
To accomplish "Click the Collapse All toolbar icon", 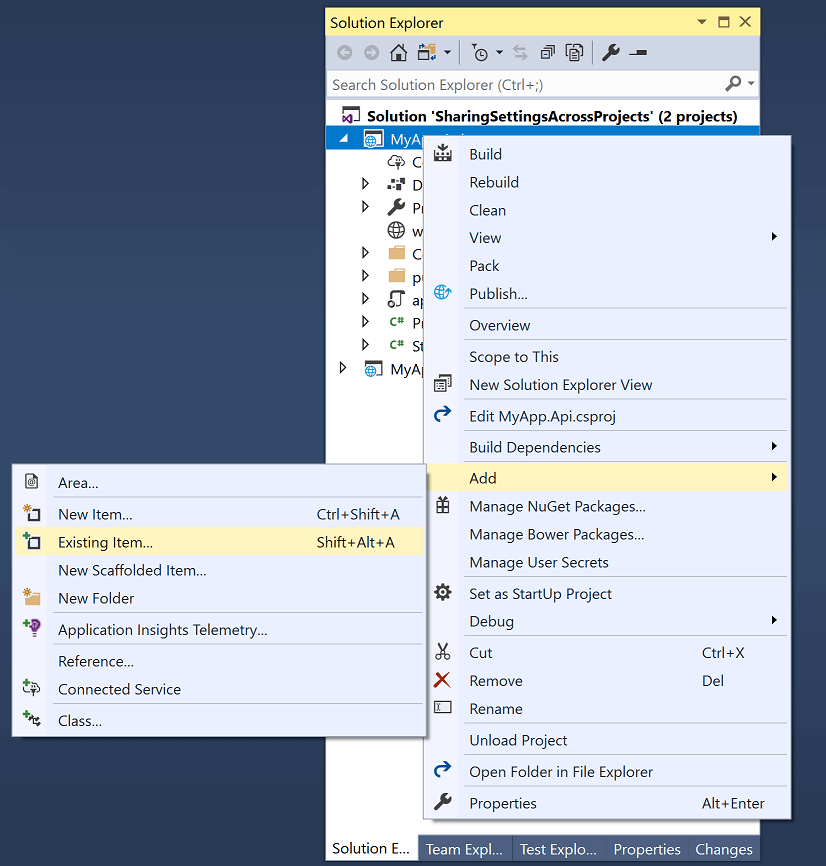I will [548, 53].
